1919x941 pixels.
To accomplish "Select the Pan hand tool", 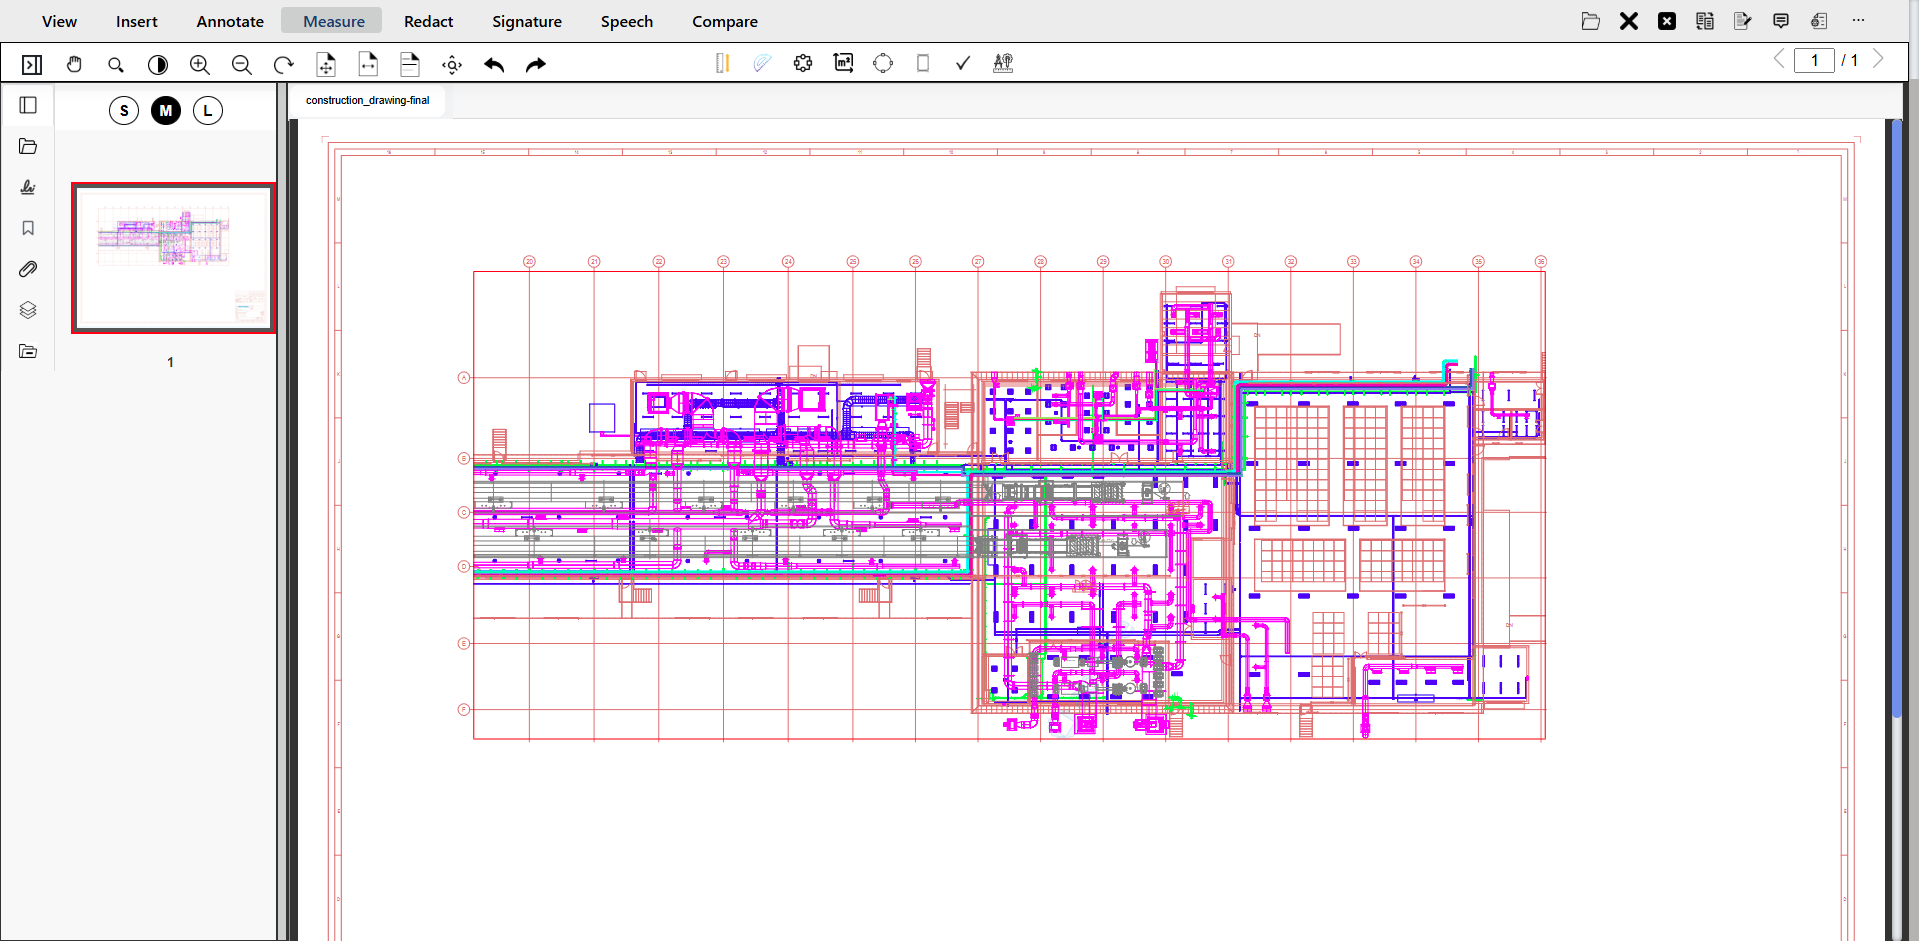I will click(x=74, y=64).
